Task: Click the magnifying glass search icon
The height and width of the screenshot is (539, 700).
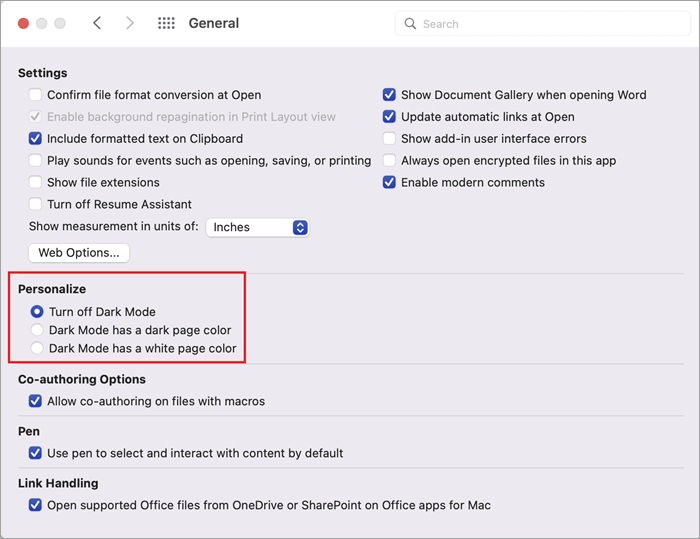Action: coord(410,23)
